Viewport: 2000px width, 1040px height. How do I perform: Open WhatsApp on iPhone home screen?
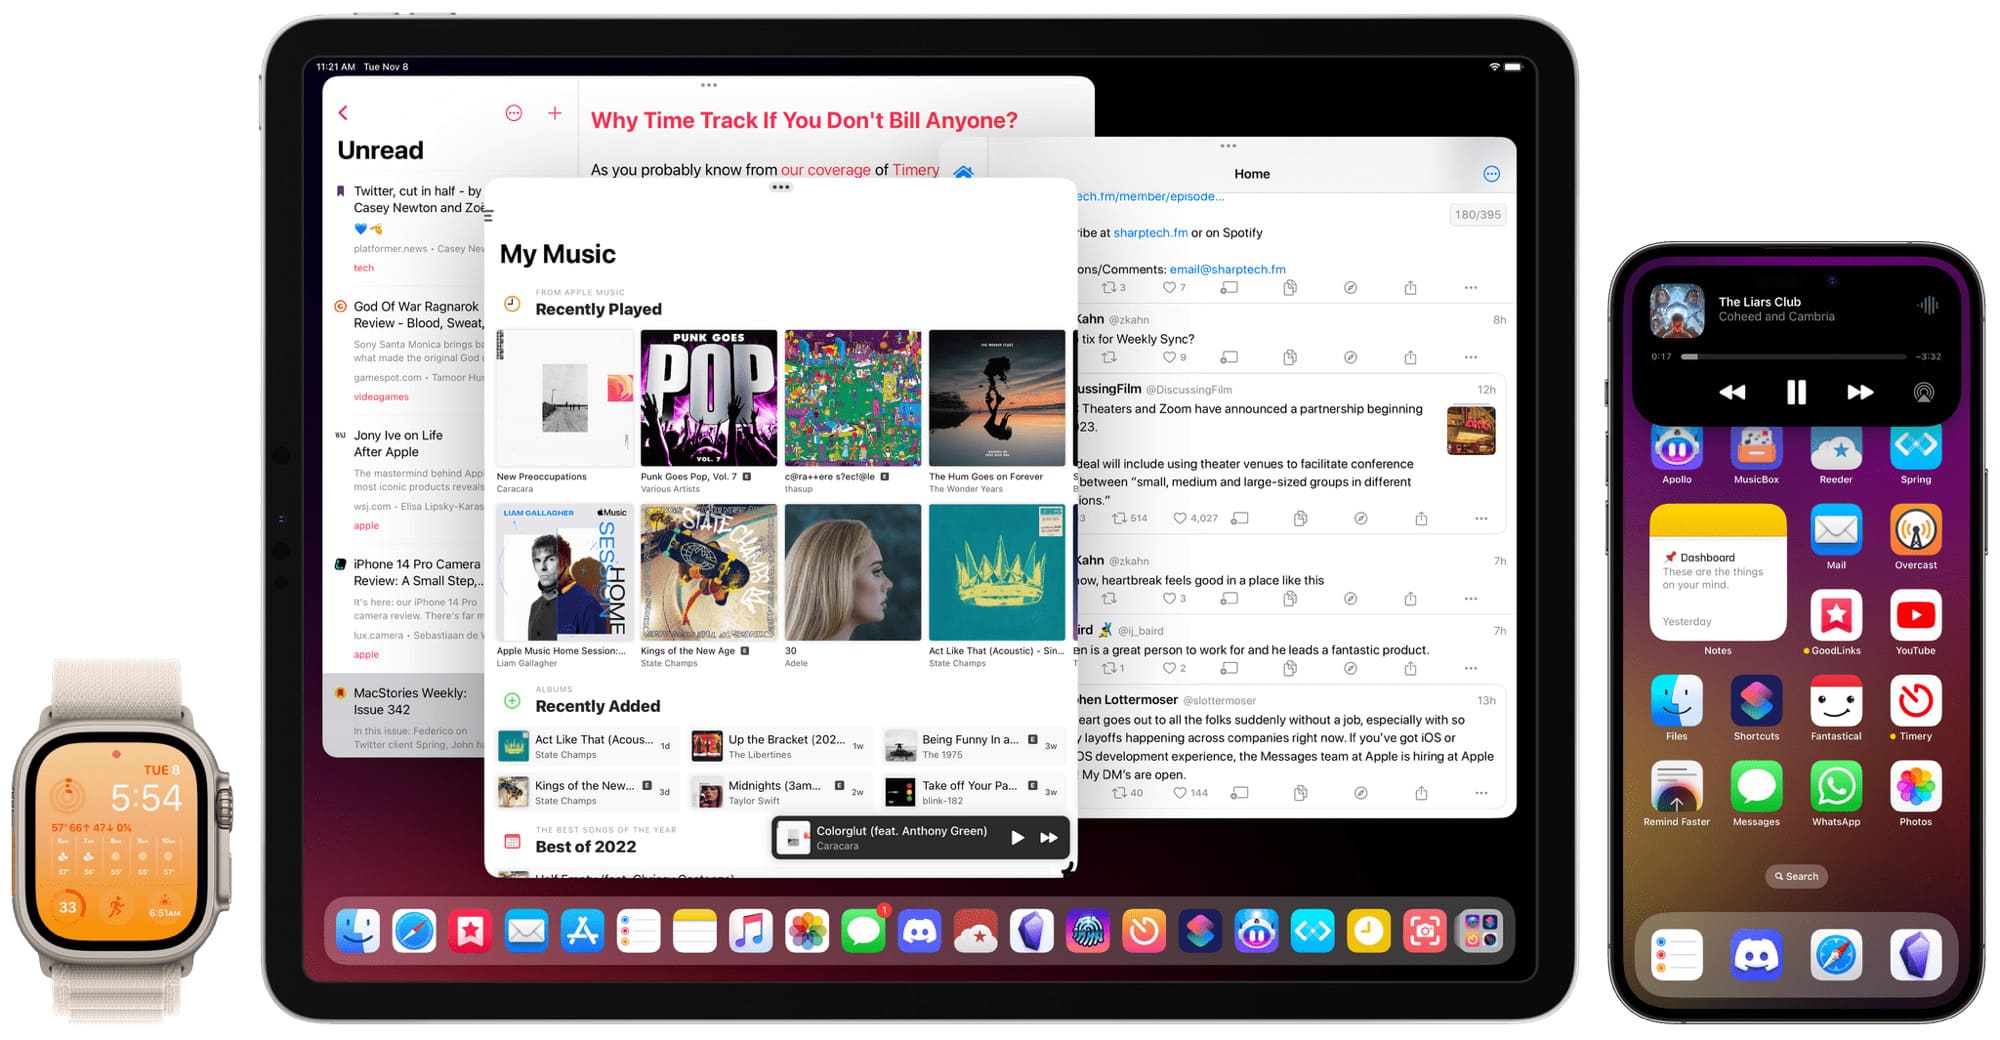(x=1836, y=786)
